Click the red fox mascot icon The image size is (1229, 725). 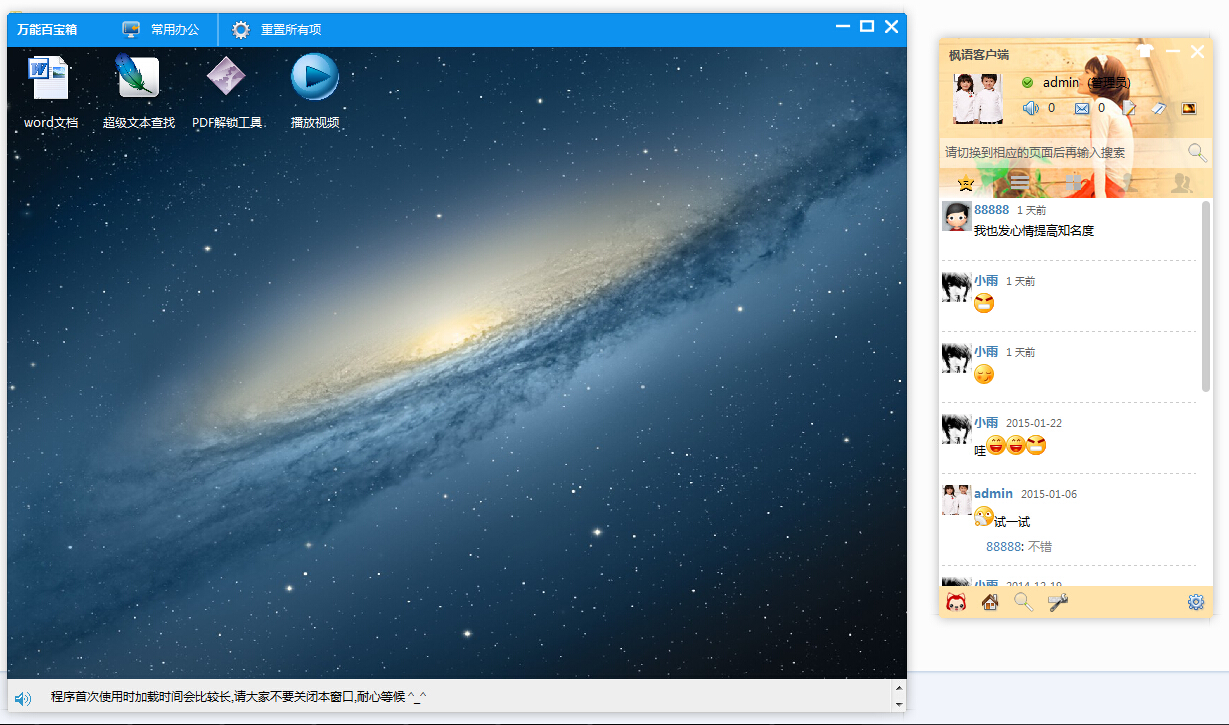coord(956,602)
